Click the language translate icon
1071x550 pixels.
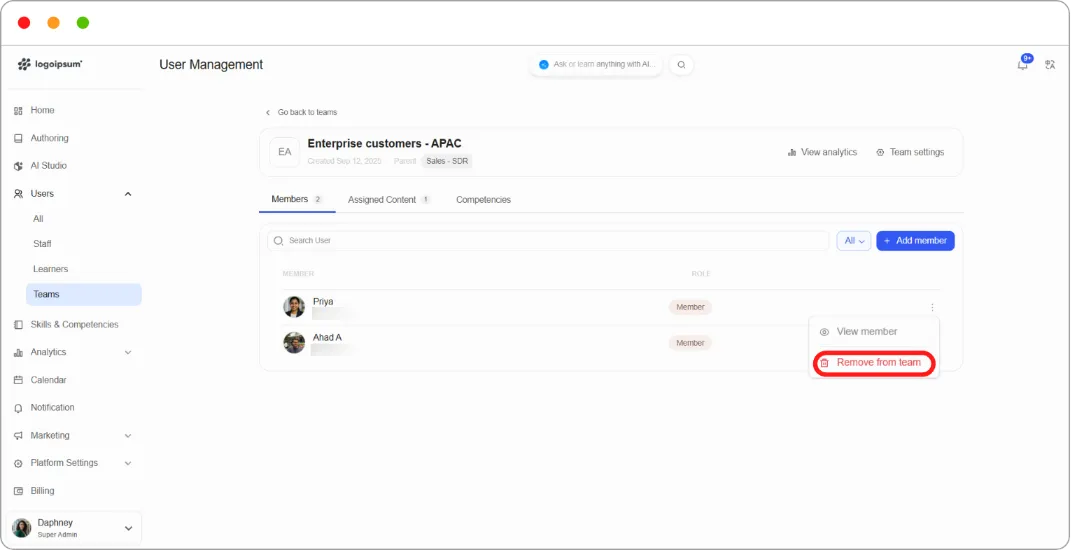(1051, 65)
